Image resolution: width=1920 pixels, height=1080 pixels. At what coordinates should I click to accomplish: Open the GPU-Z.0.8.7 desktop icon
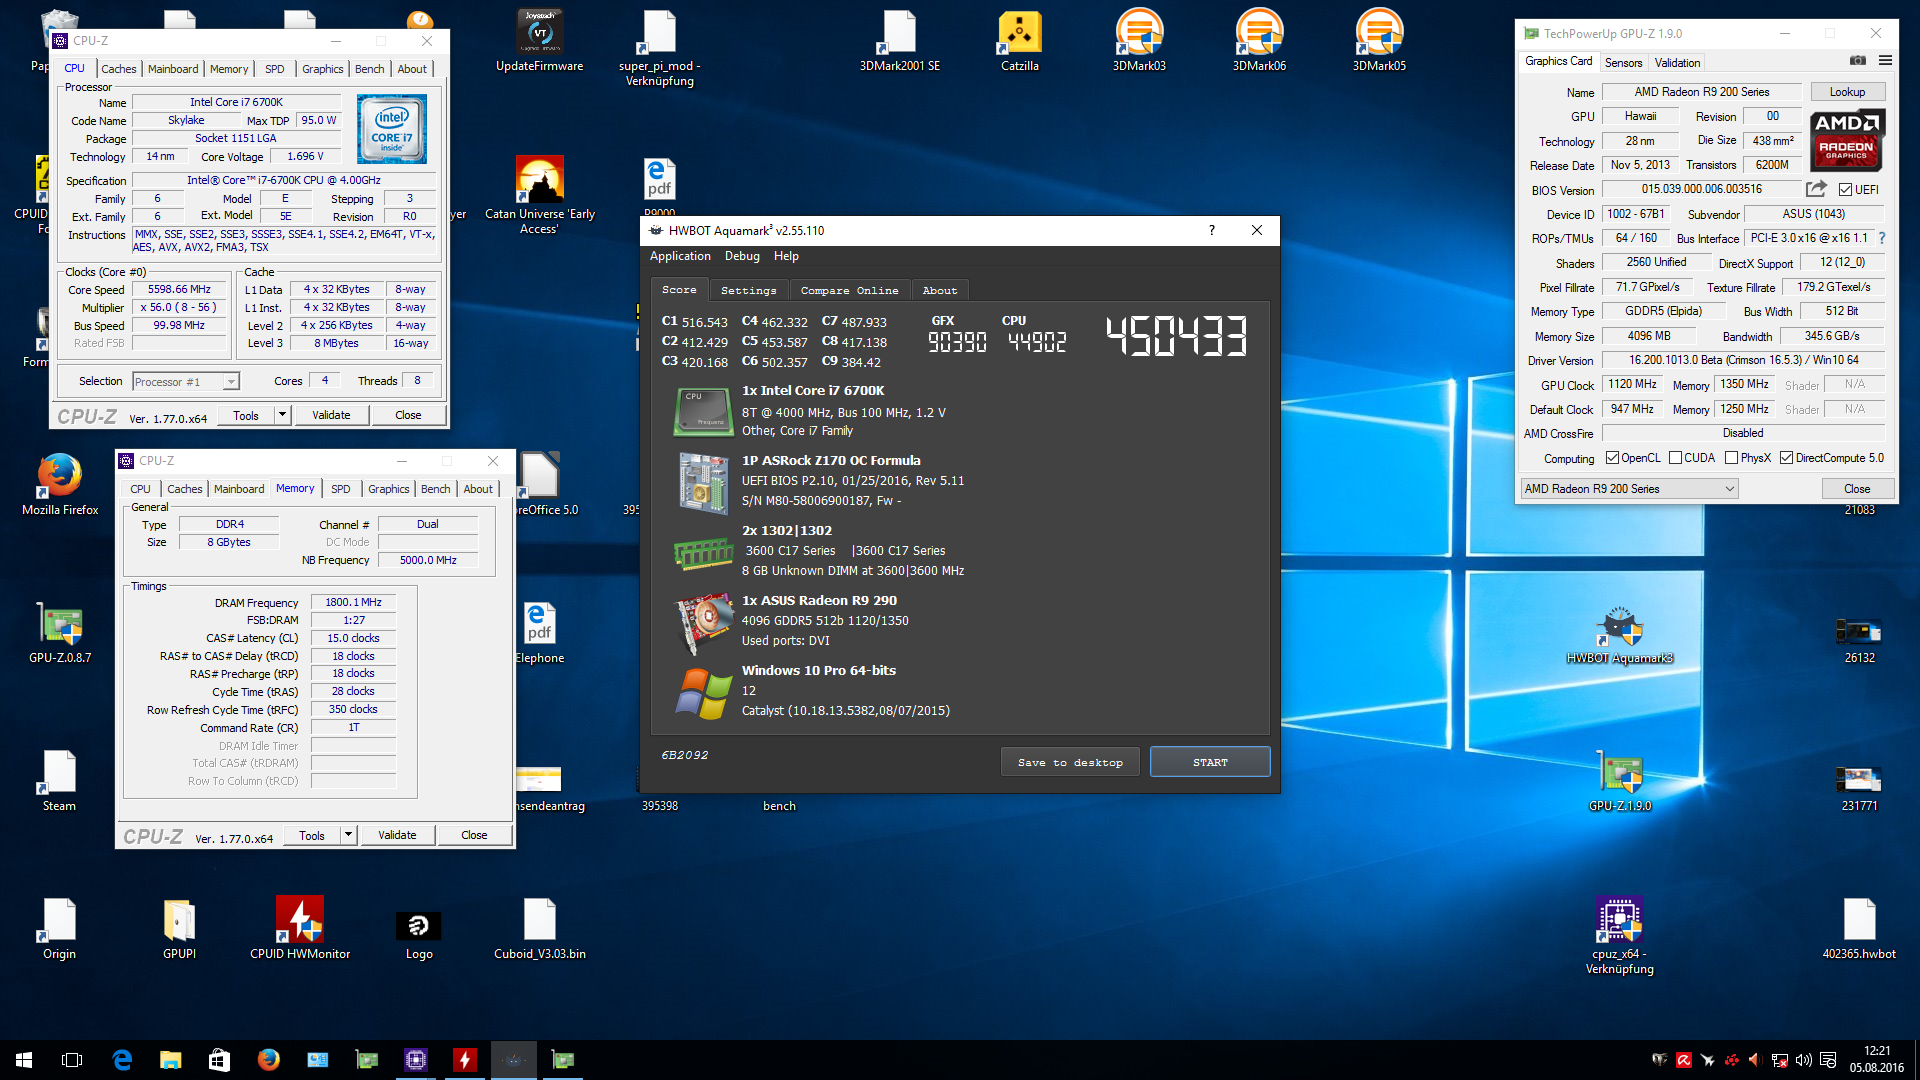(60, 632)
